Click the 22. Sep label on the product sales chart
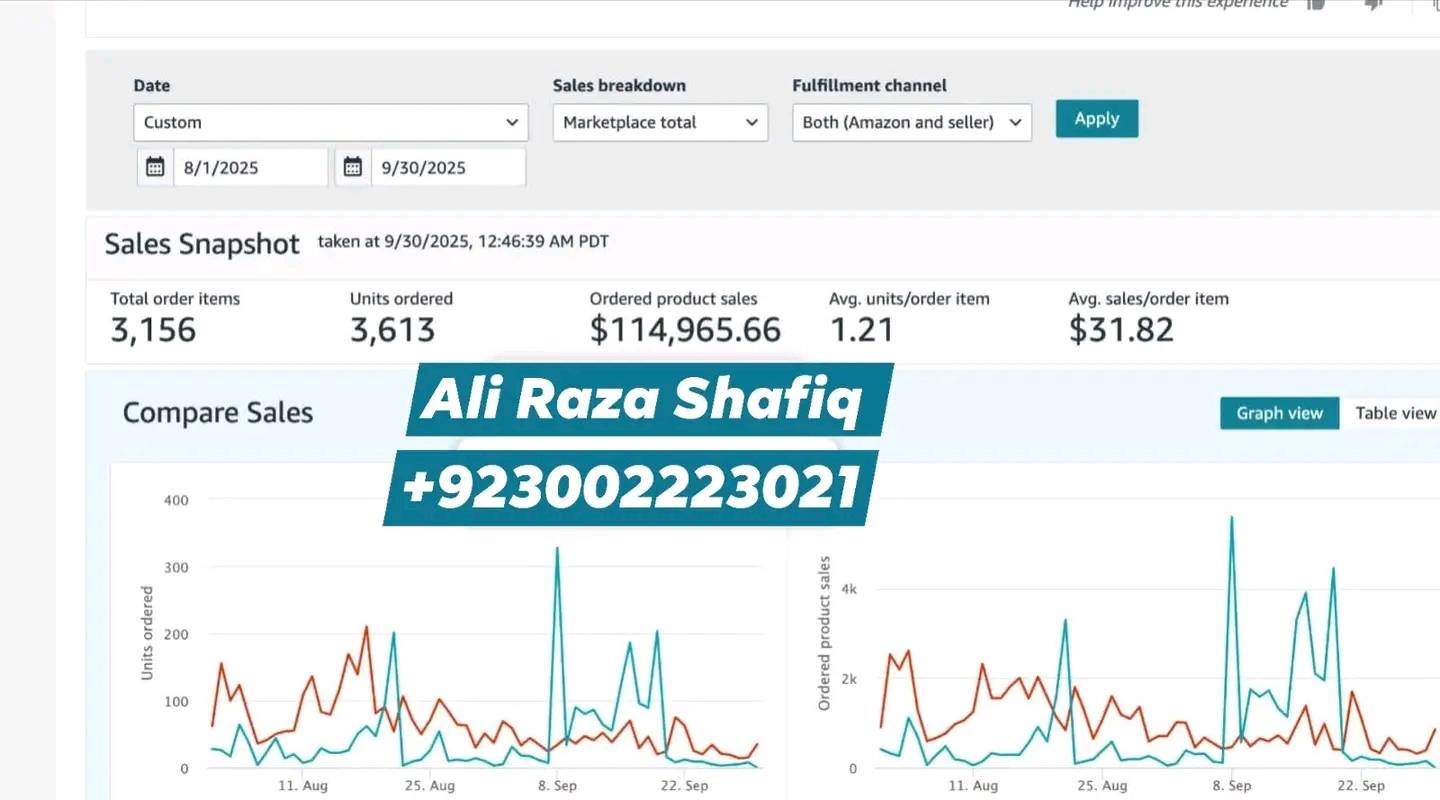1440x800 pixels. [1359, 786]
